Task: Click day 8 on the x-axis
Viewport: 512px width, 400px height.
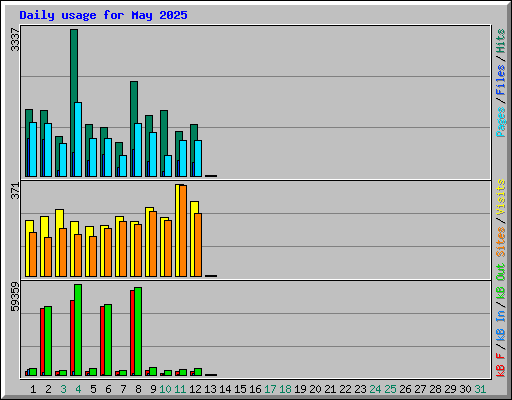Action: tap(138, 389)
